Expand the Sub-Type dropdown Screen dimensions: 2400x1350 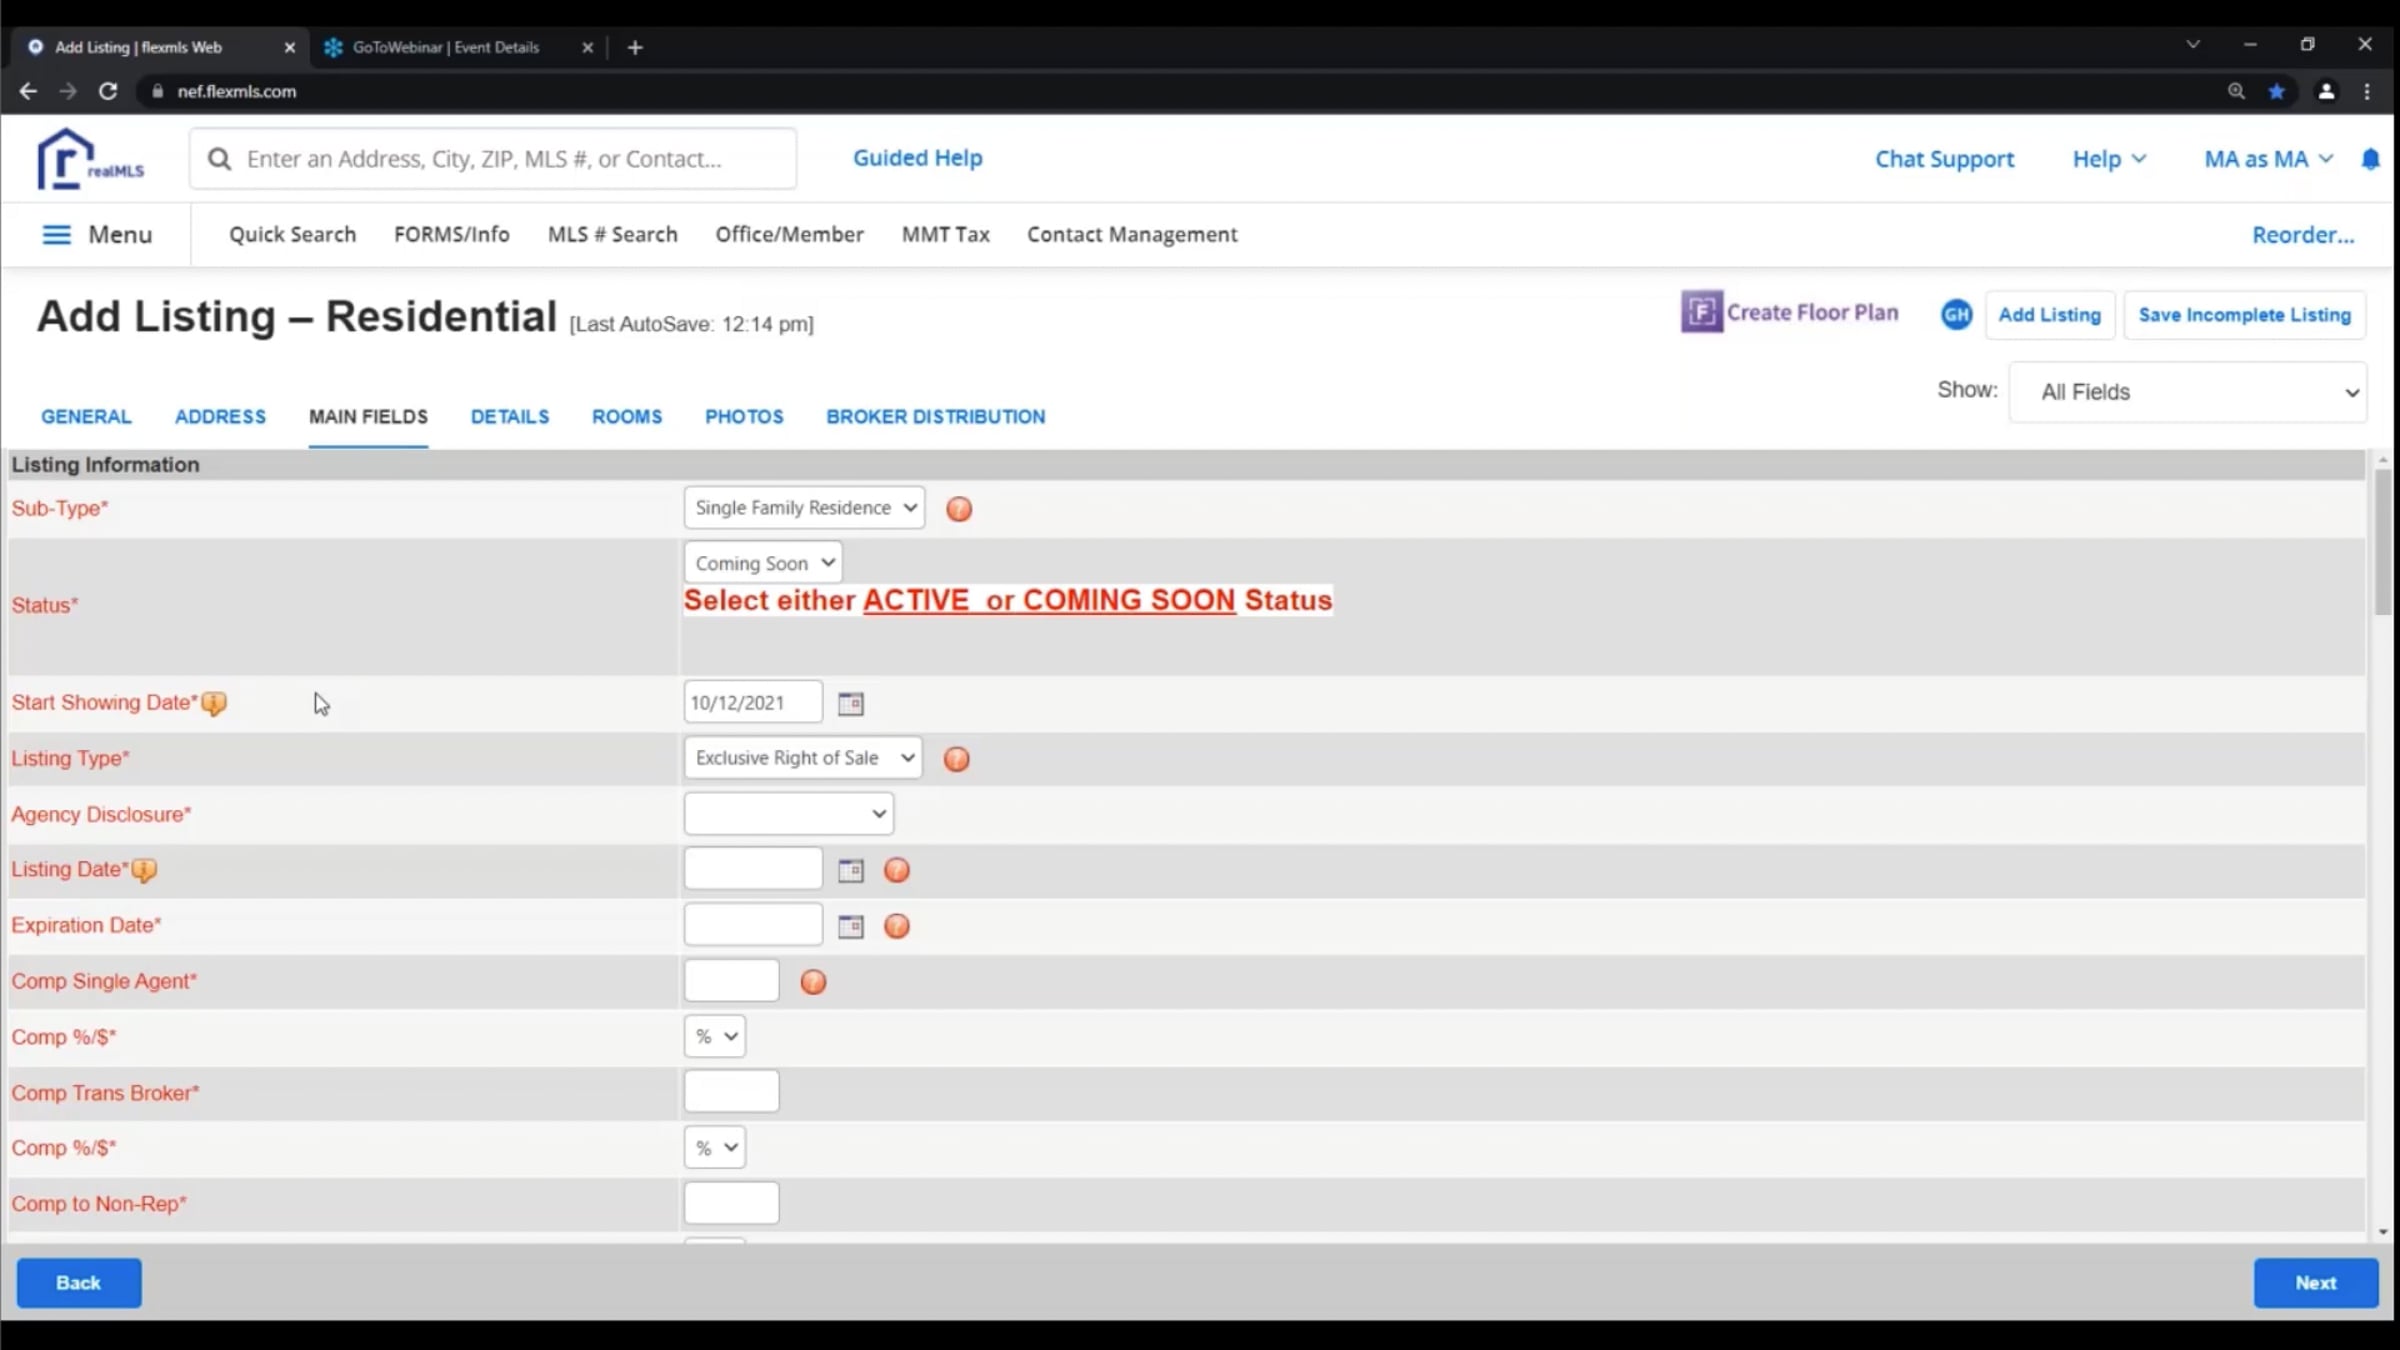click(804, 508)
